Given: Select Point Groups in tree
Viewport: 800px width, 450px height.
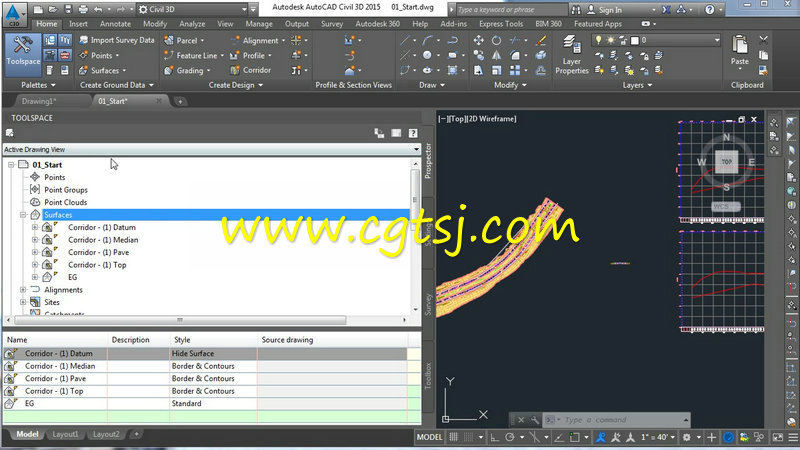Looking at the screenshot, I should (x=66, y=190).
